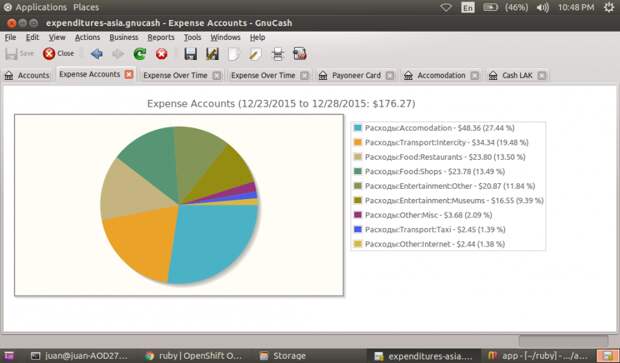Print the report with printer icon
Viewport: 620px width, 363px height.
click(x=278, y=54)
